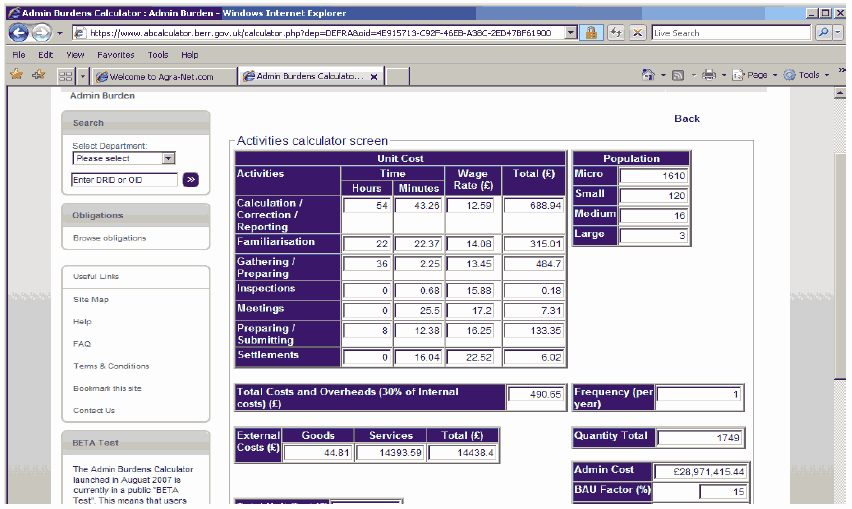The image size is (852, 509).
Task: Click Small population field 120
Action: 654,196
